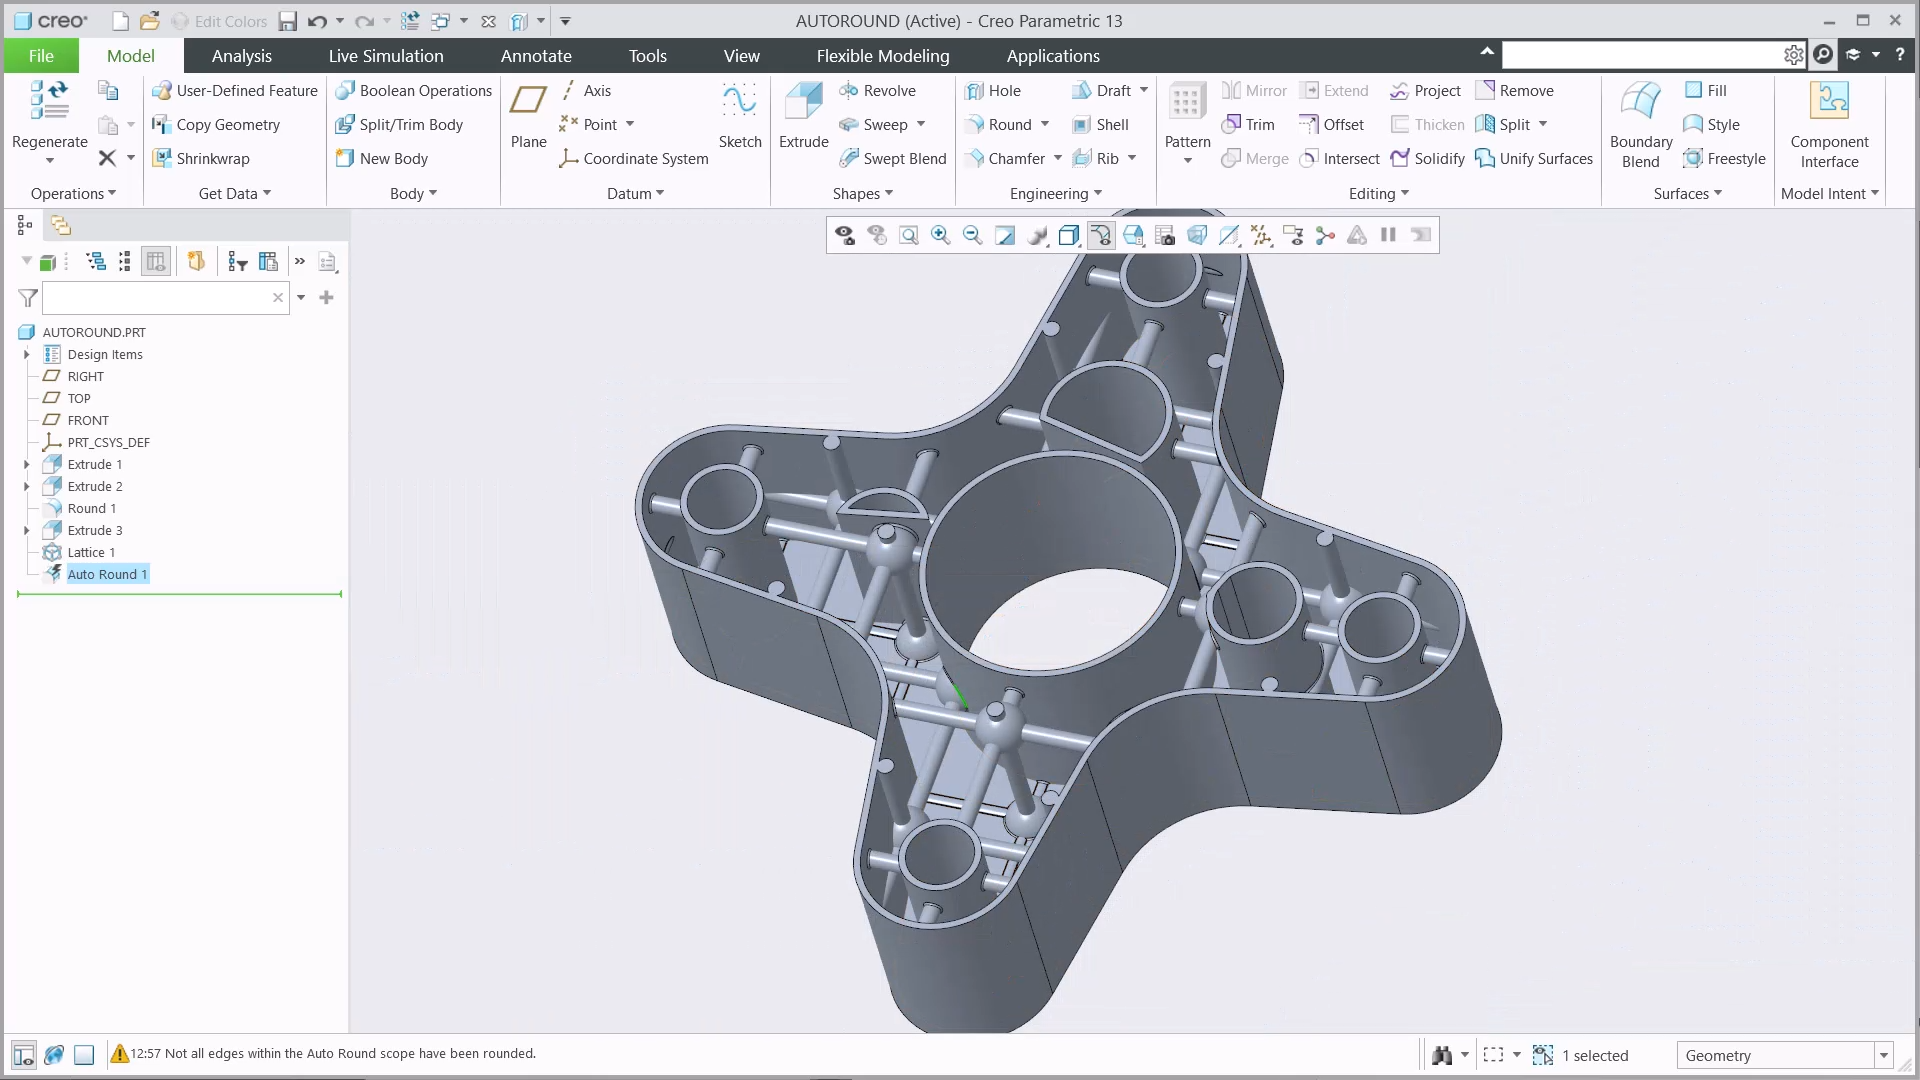
Task: Switch to the Flexible Modeling tab
Action: click(x=882, y=56)
